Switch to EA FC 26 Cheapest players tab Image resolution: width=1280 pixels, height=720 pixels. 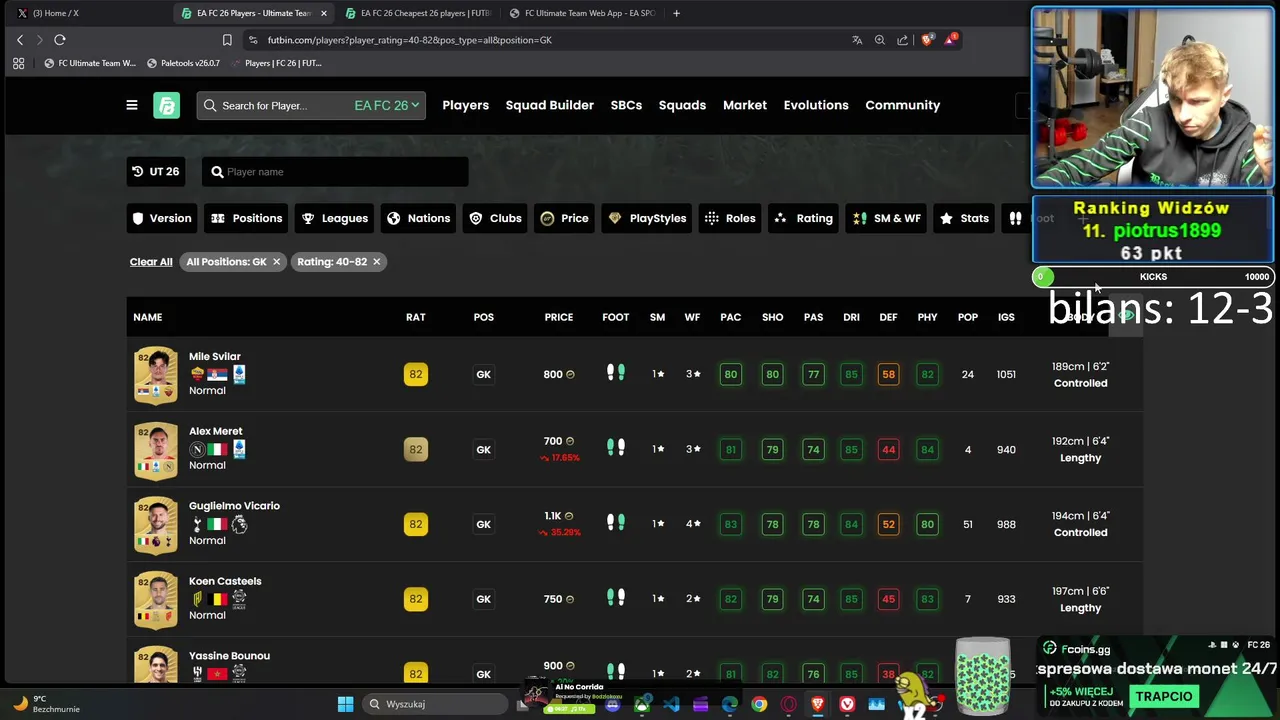[x=418, y=13]
